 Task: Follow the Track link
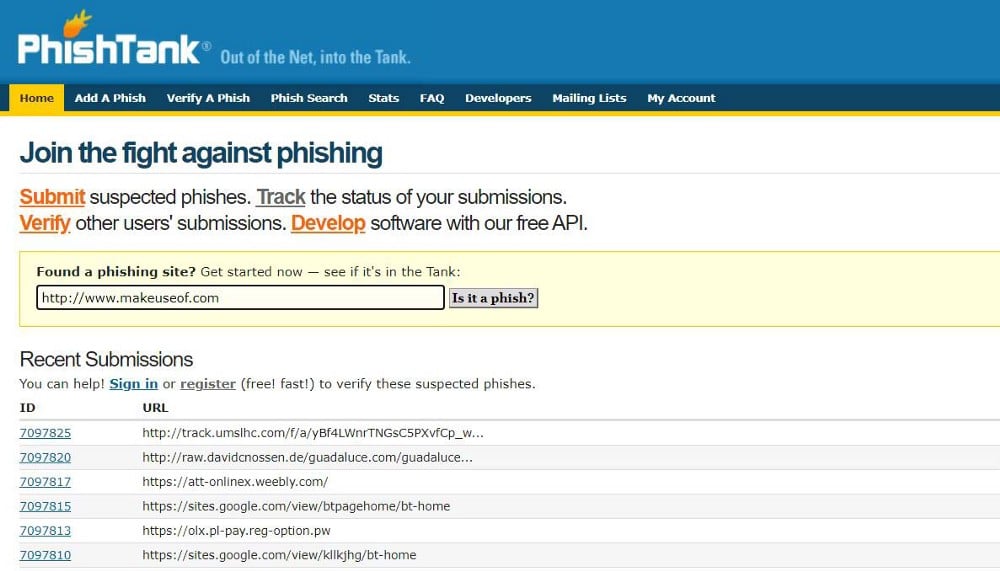[x=281, y=197]
